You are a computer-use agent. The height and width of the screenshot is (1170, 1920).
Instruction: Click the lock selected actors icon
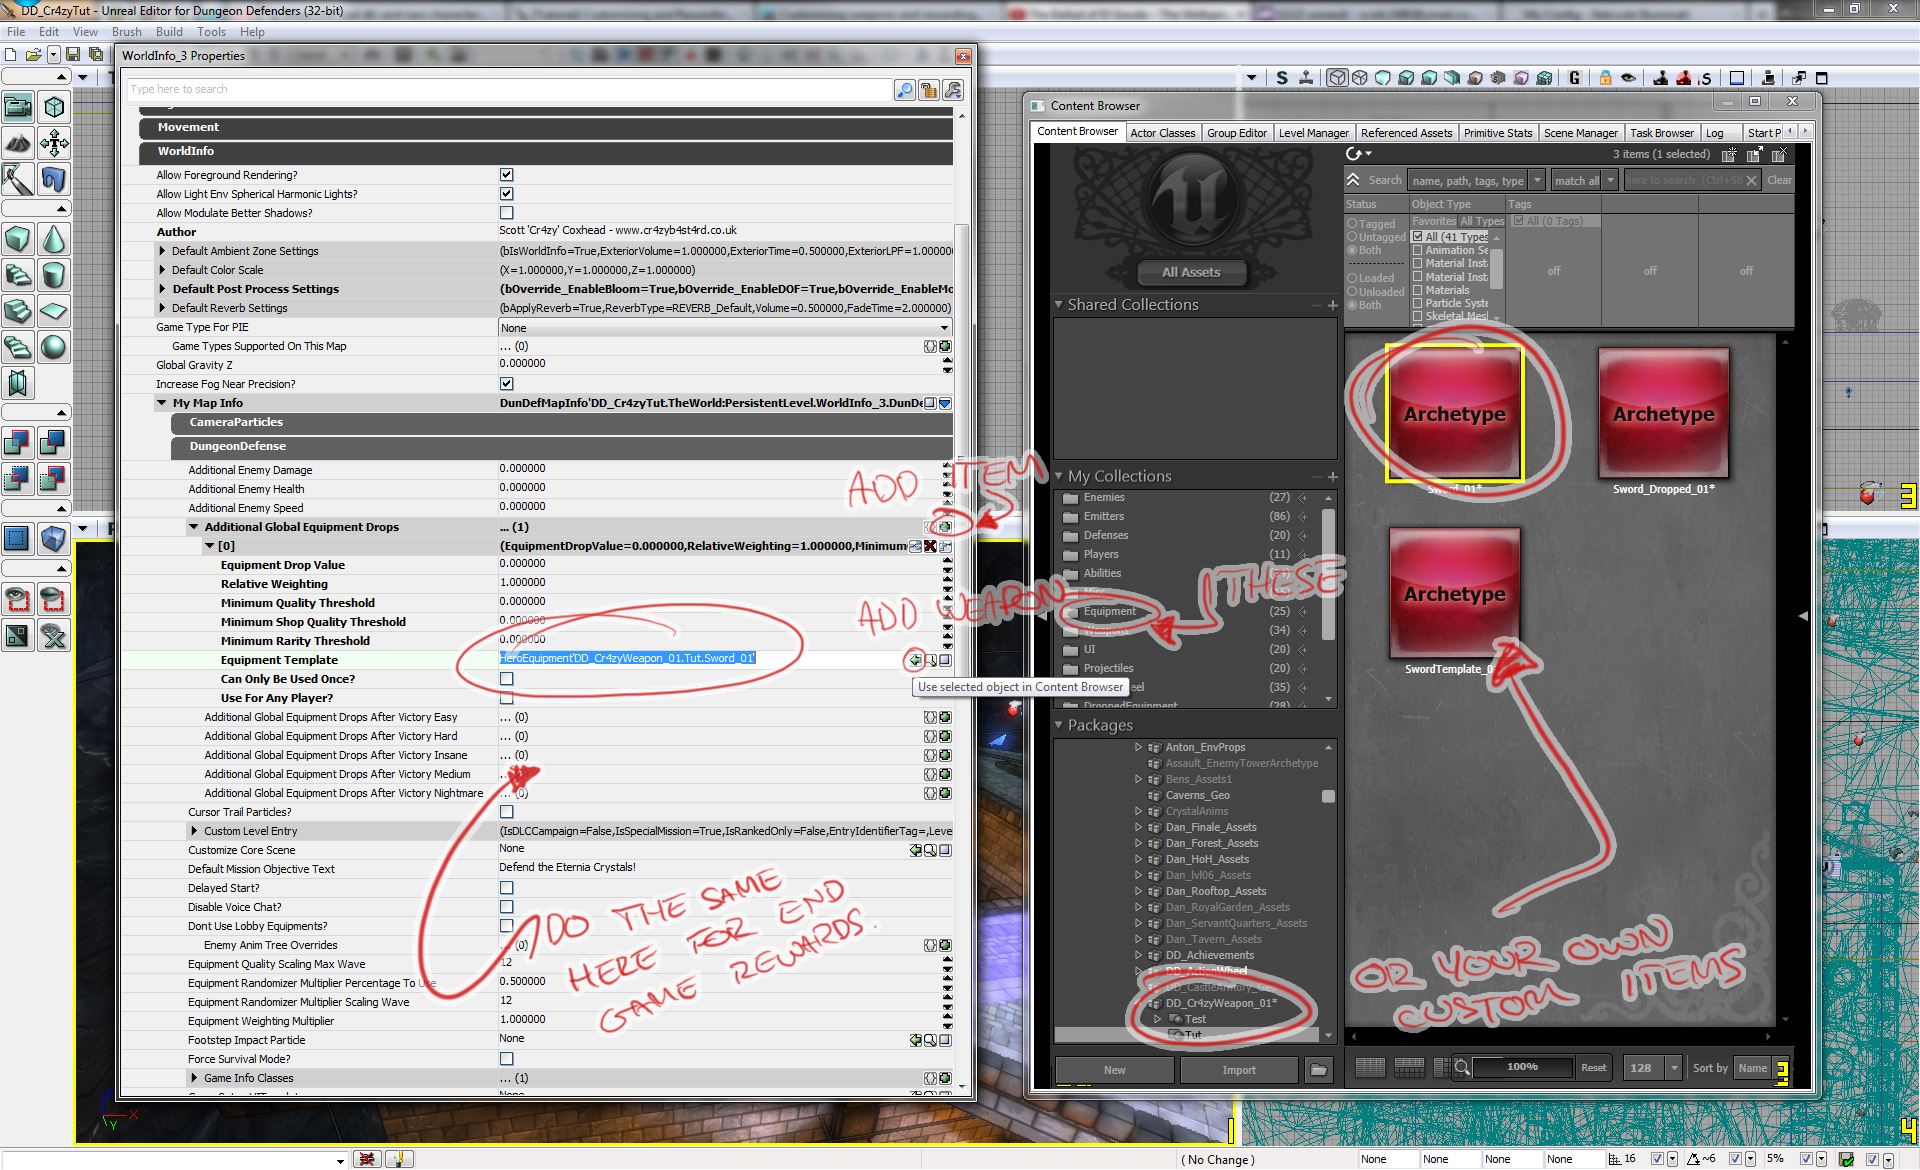click(x=1606, y=78)
